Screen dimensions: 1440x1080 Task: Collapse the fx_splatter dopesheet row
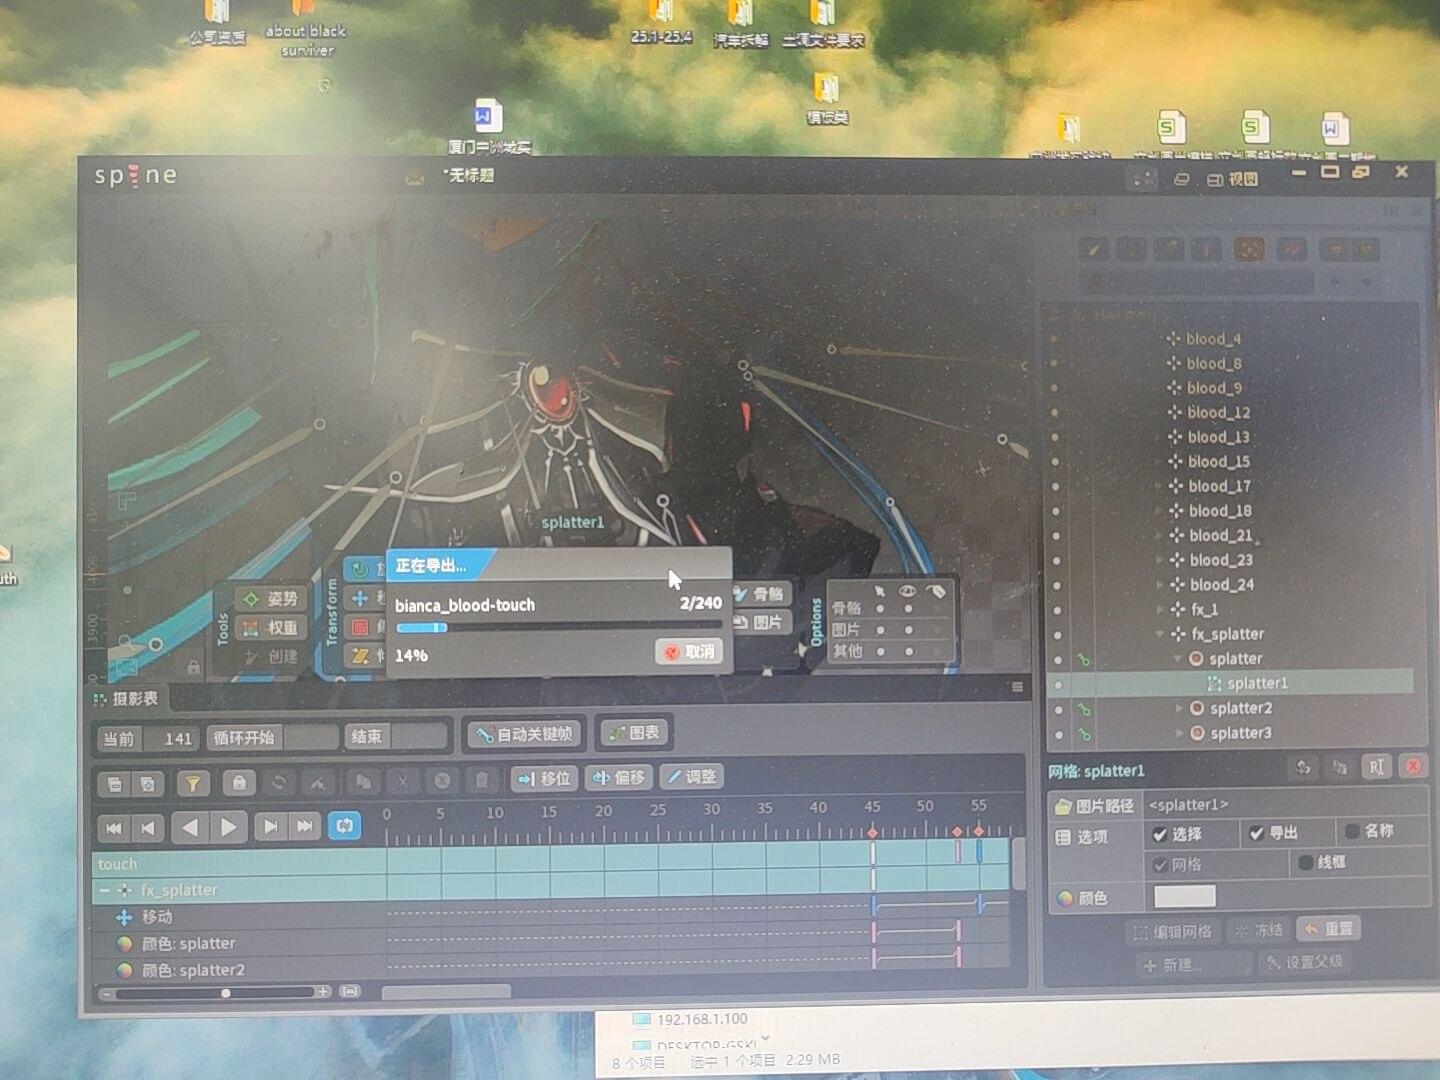(x=104, y=890)
